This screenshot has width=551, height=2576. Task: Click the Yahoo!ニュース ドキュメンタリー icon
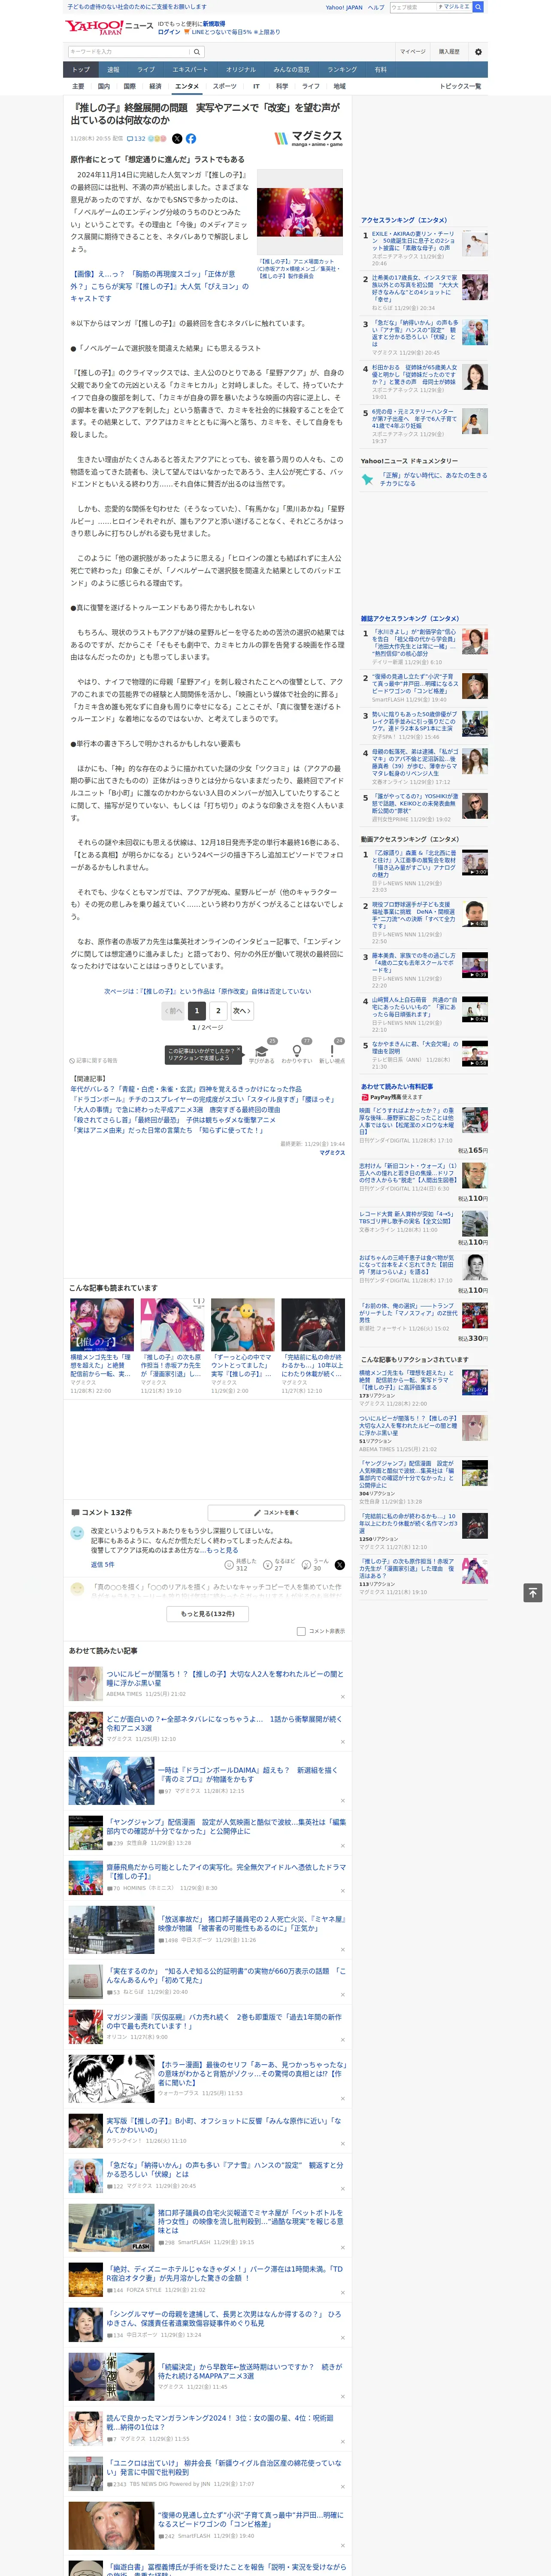(368, 480)
